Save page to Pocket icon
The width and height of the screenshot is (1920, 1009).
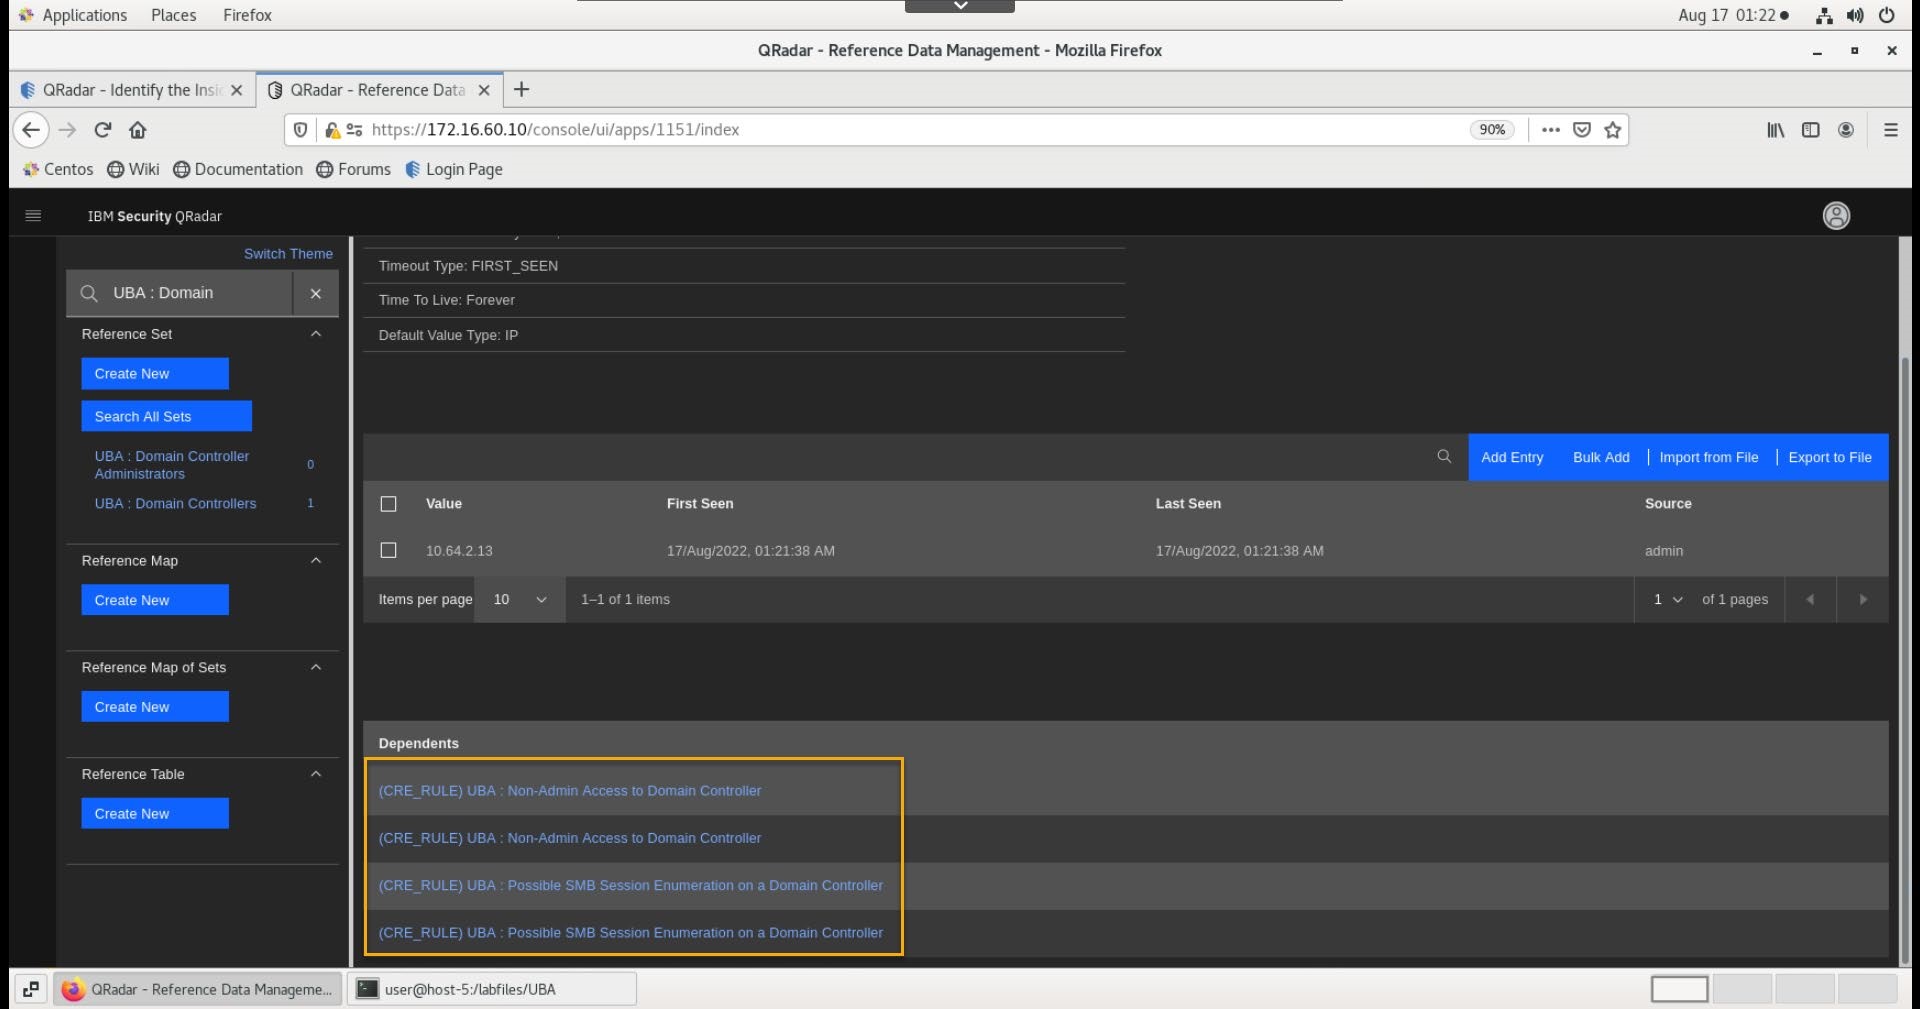click(1582, 129)
